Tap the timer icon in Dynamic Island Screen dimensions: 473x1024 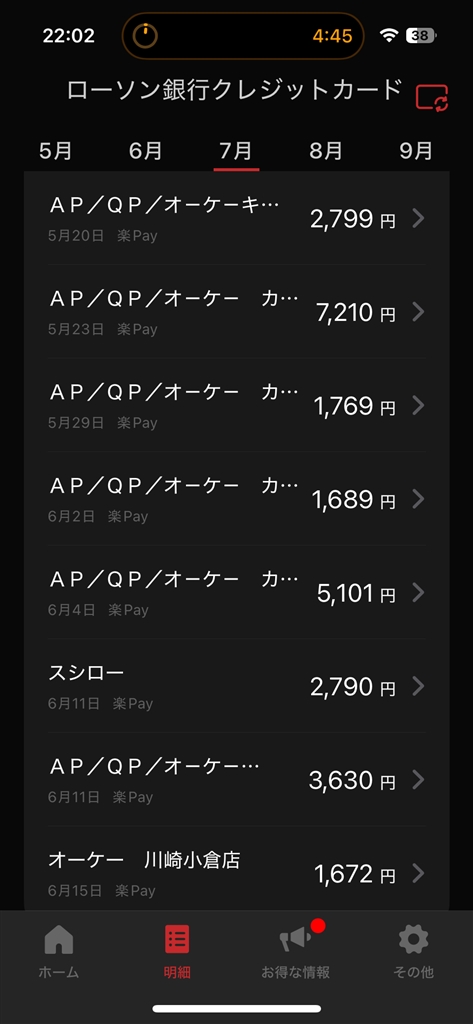[x=145, y=36]
